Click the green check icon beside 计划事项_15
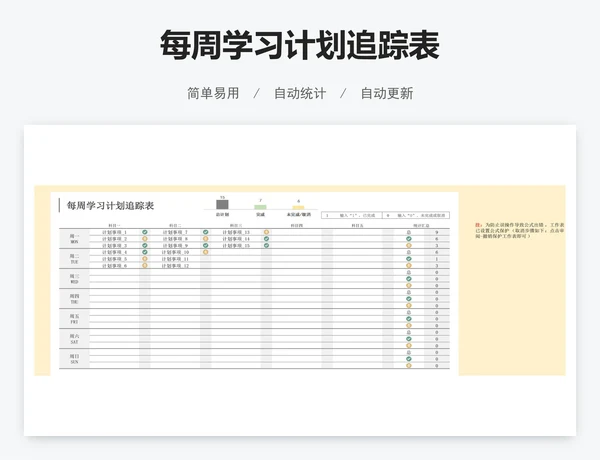 coord(266,245)
